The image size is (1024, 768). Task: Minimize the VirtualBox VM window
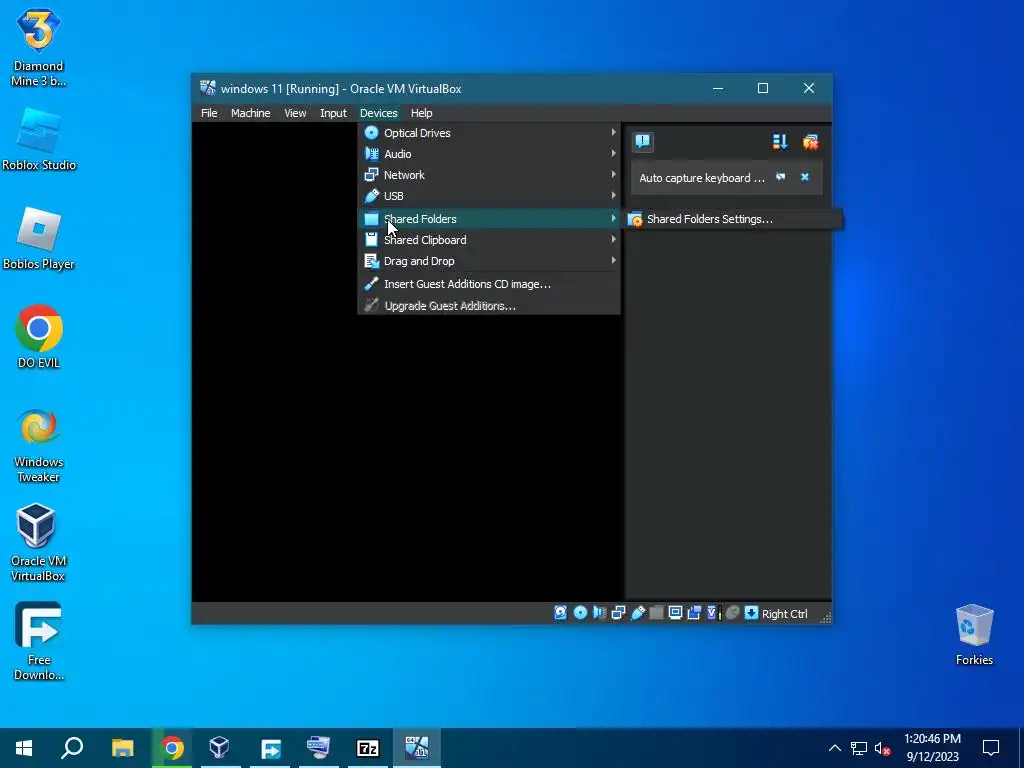coord(718,88)
